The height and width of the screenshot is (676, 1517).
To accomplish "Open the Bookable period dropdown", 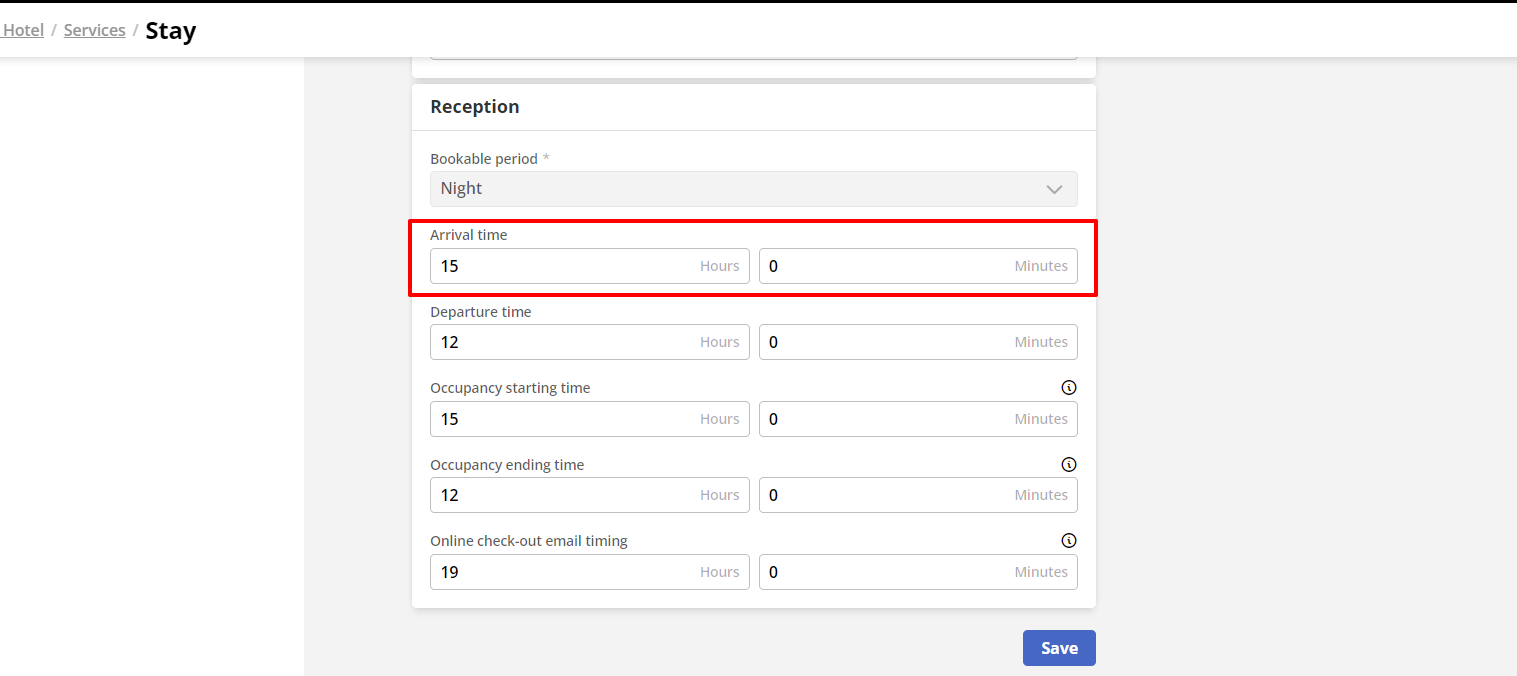I will (753, 189).
